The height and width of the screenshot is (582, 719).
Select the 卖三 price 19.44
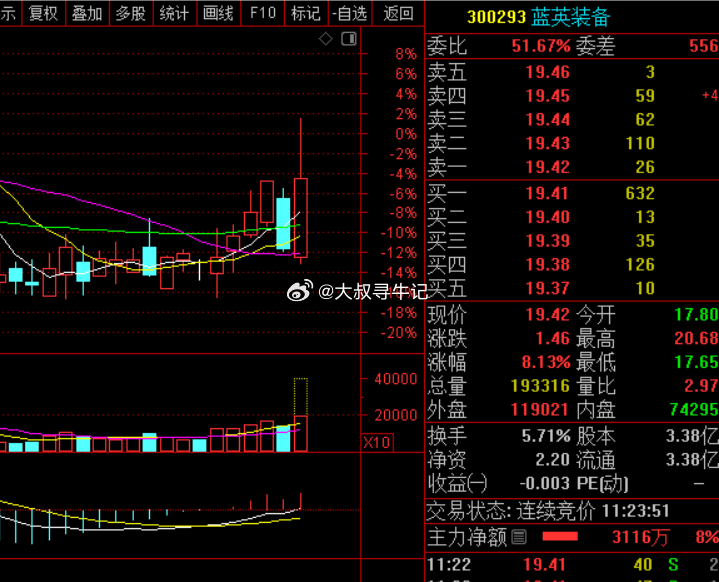[547, 120]
